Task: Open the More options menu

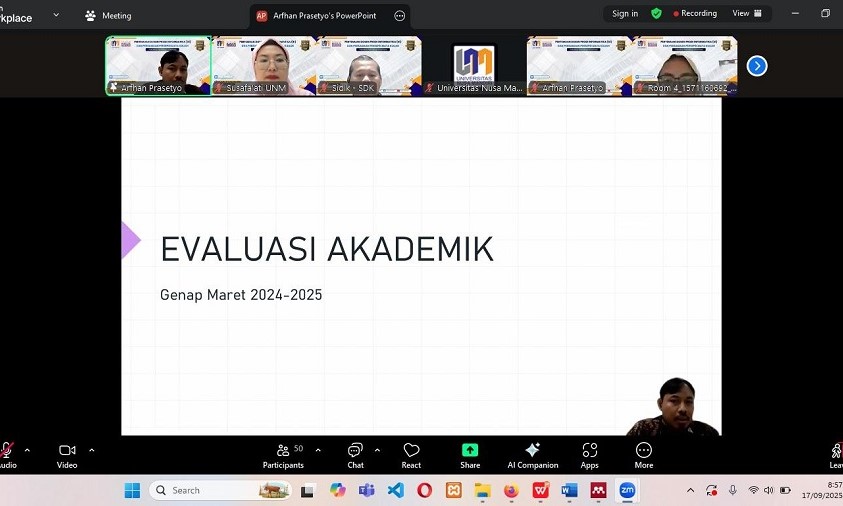Action: coord(644,454)
